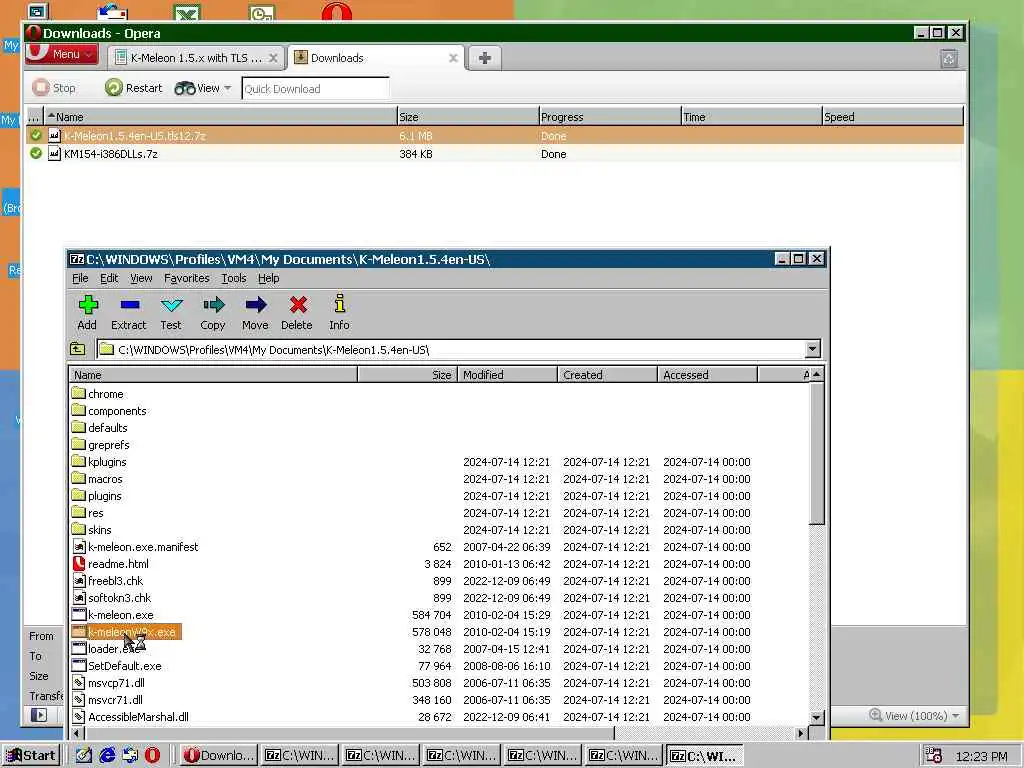The height and width of the screenshot is (768, 1024).
Task: Sort 7-Zip list by Created column
Action: point(607,375)
